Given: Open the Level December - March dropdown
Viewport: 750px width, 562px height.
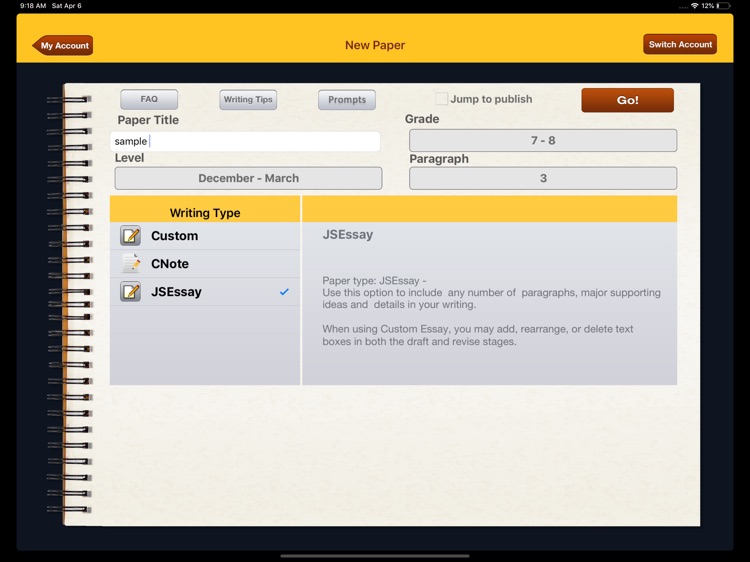Looking at the screenshot, I should click(248, 178).
